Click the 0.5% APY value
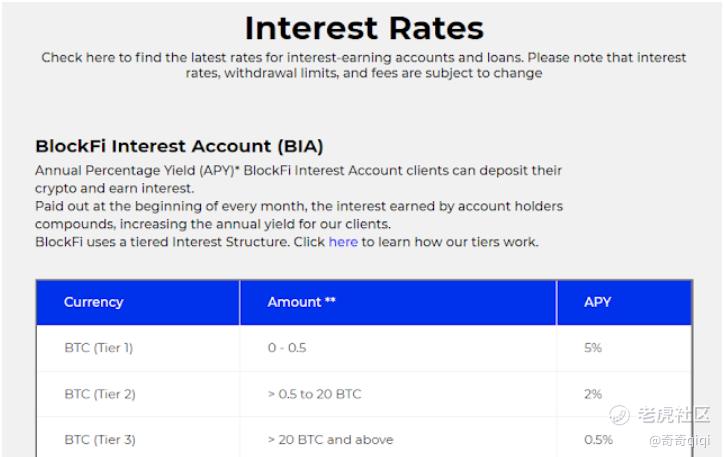The height and width of the screenshot is (457, 724). [598, 439]
